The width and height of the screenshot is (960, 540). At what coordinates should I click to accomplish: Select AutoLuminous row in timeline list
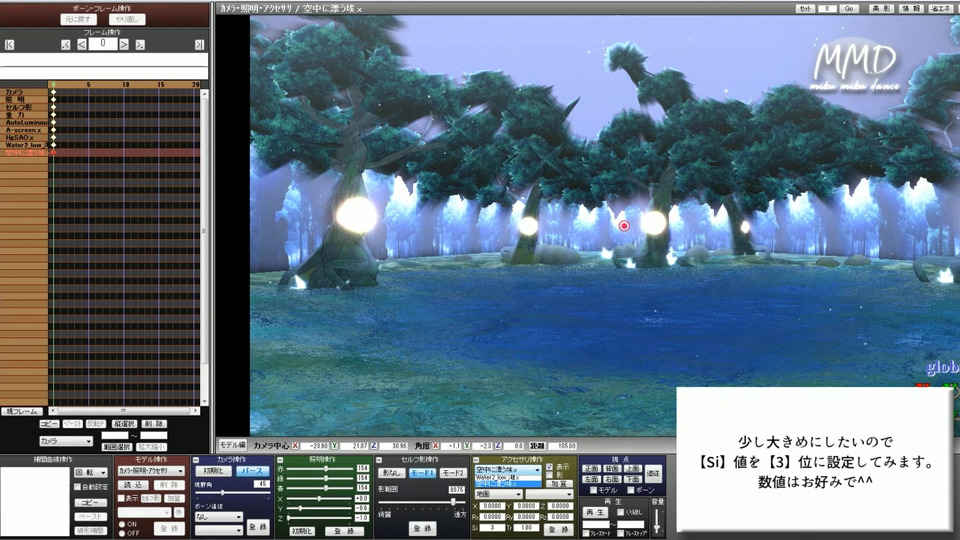(24, 122)
